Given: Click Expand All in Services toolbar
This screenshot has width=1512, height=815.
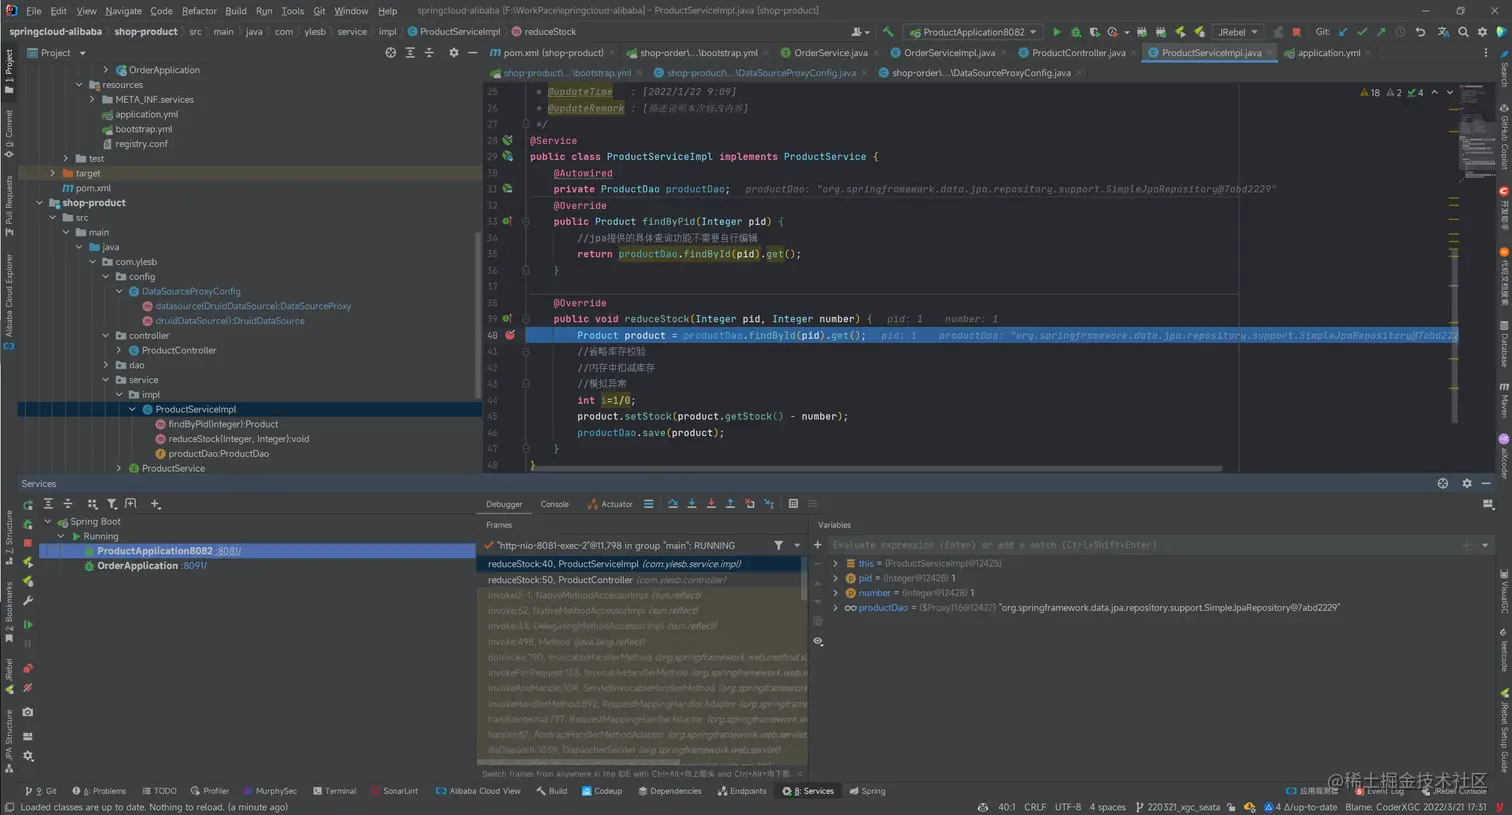Looking at the screenshot, I should [x=48, y=504].
